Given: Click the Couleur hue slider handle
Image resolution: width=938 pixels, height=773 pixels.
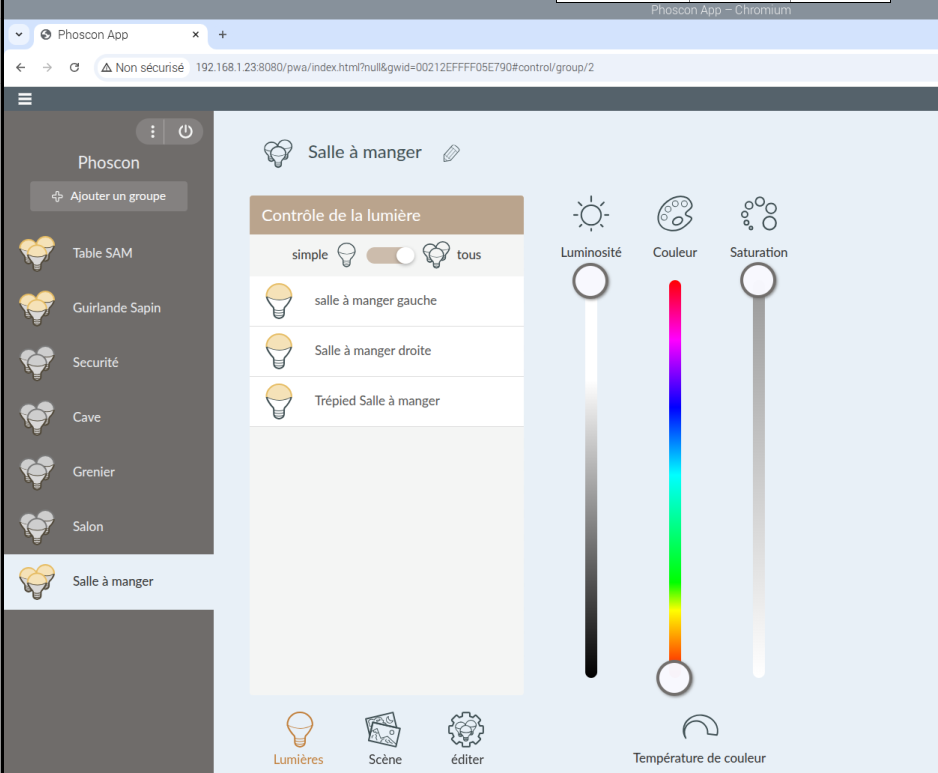Looking at the screenshot, I should 674,678.
